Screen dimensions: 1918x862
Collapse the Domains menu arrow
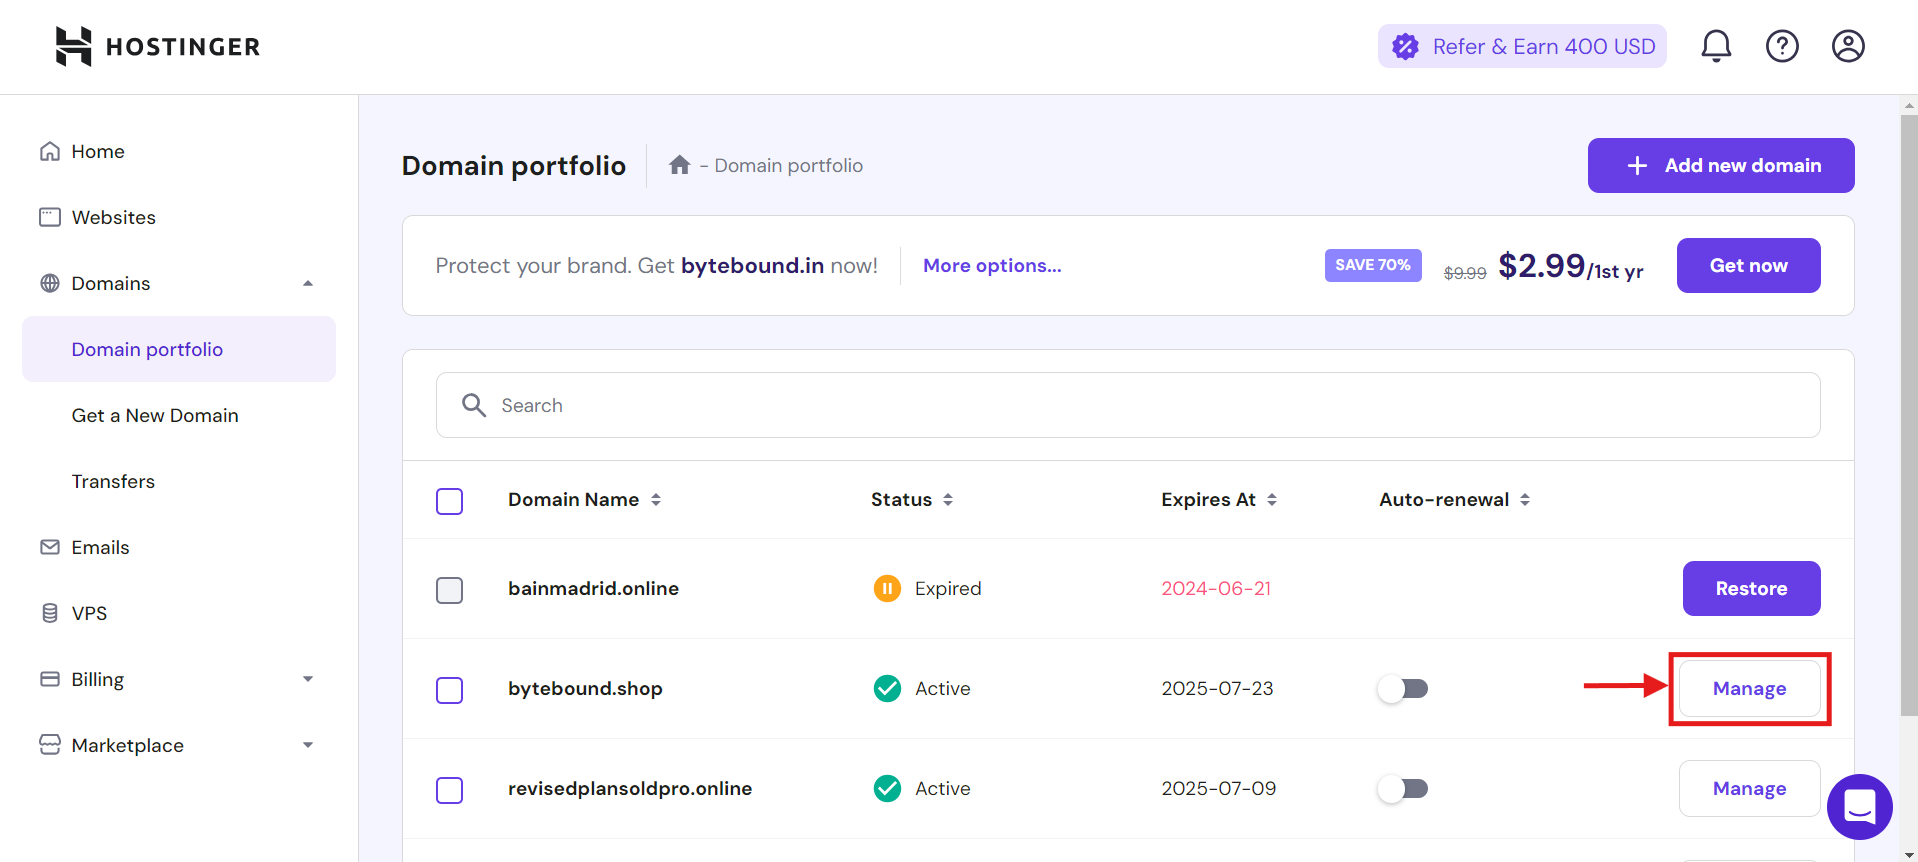(308, 283)
